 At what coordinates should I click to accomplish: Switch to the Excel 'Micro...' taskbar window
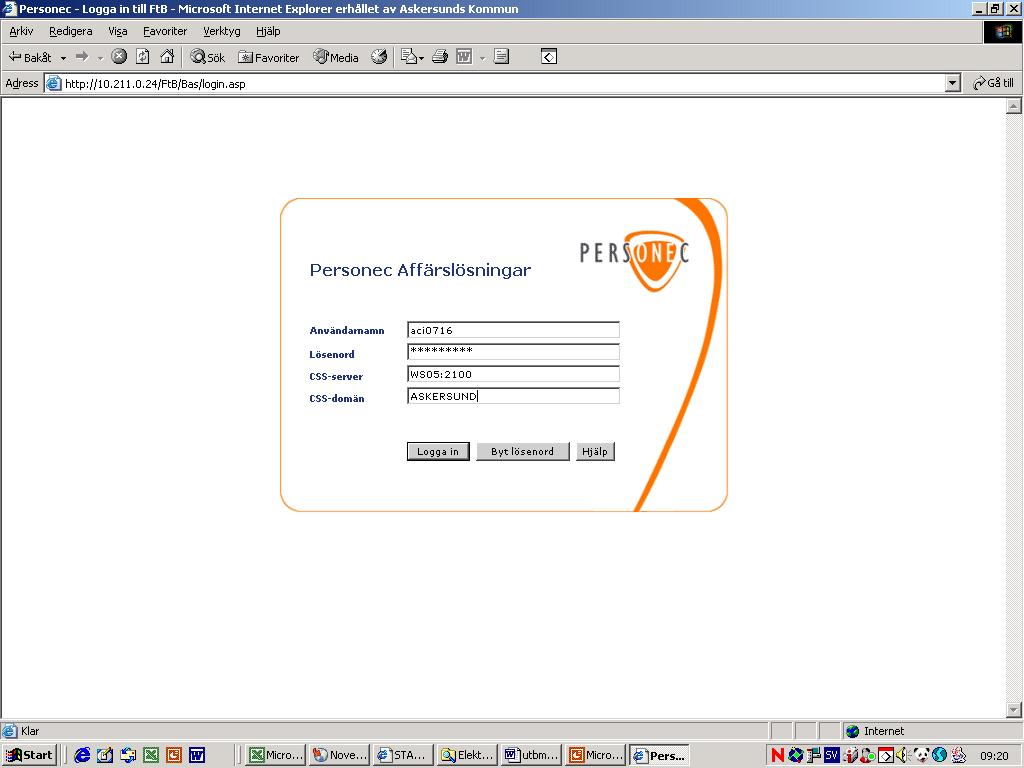(276, 755)
